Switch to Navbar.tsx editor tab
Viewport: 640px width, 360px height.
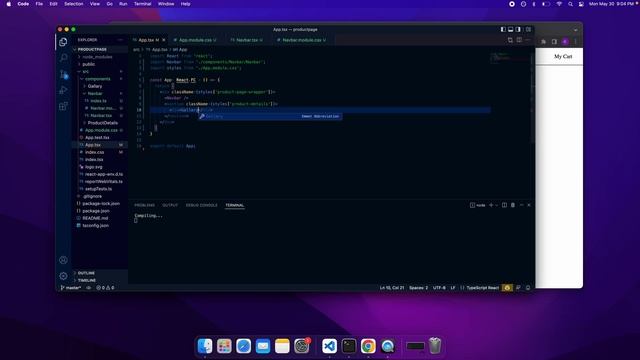click(x=247, y=40)
